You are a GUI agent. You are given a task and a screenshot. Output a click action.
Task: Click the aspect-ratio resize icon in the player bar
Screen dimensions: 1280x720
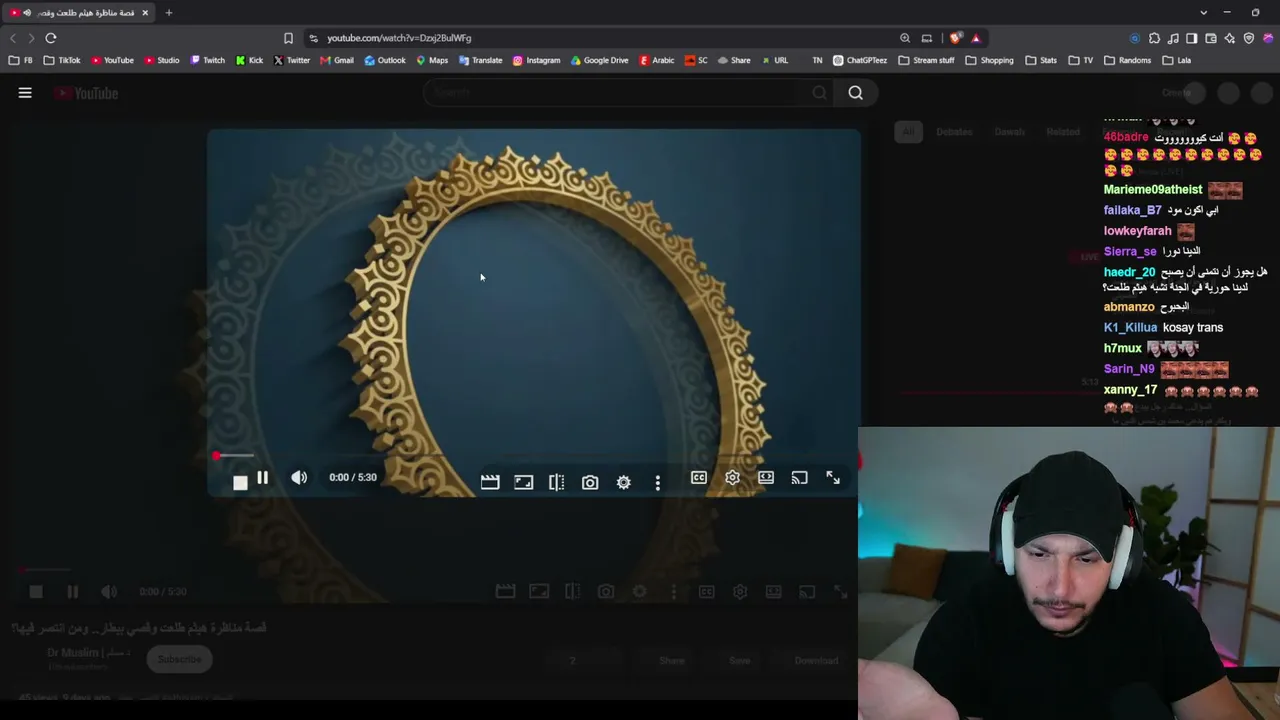(524, 482)
